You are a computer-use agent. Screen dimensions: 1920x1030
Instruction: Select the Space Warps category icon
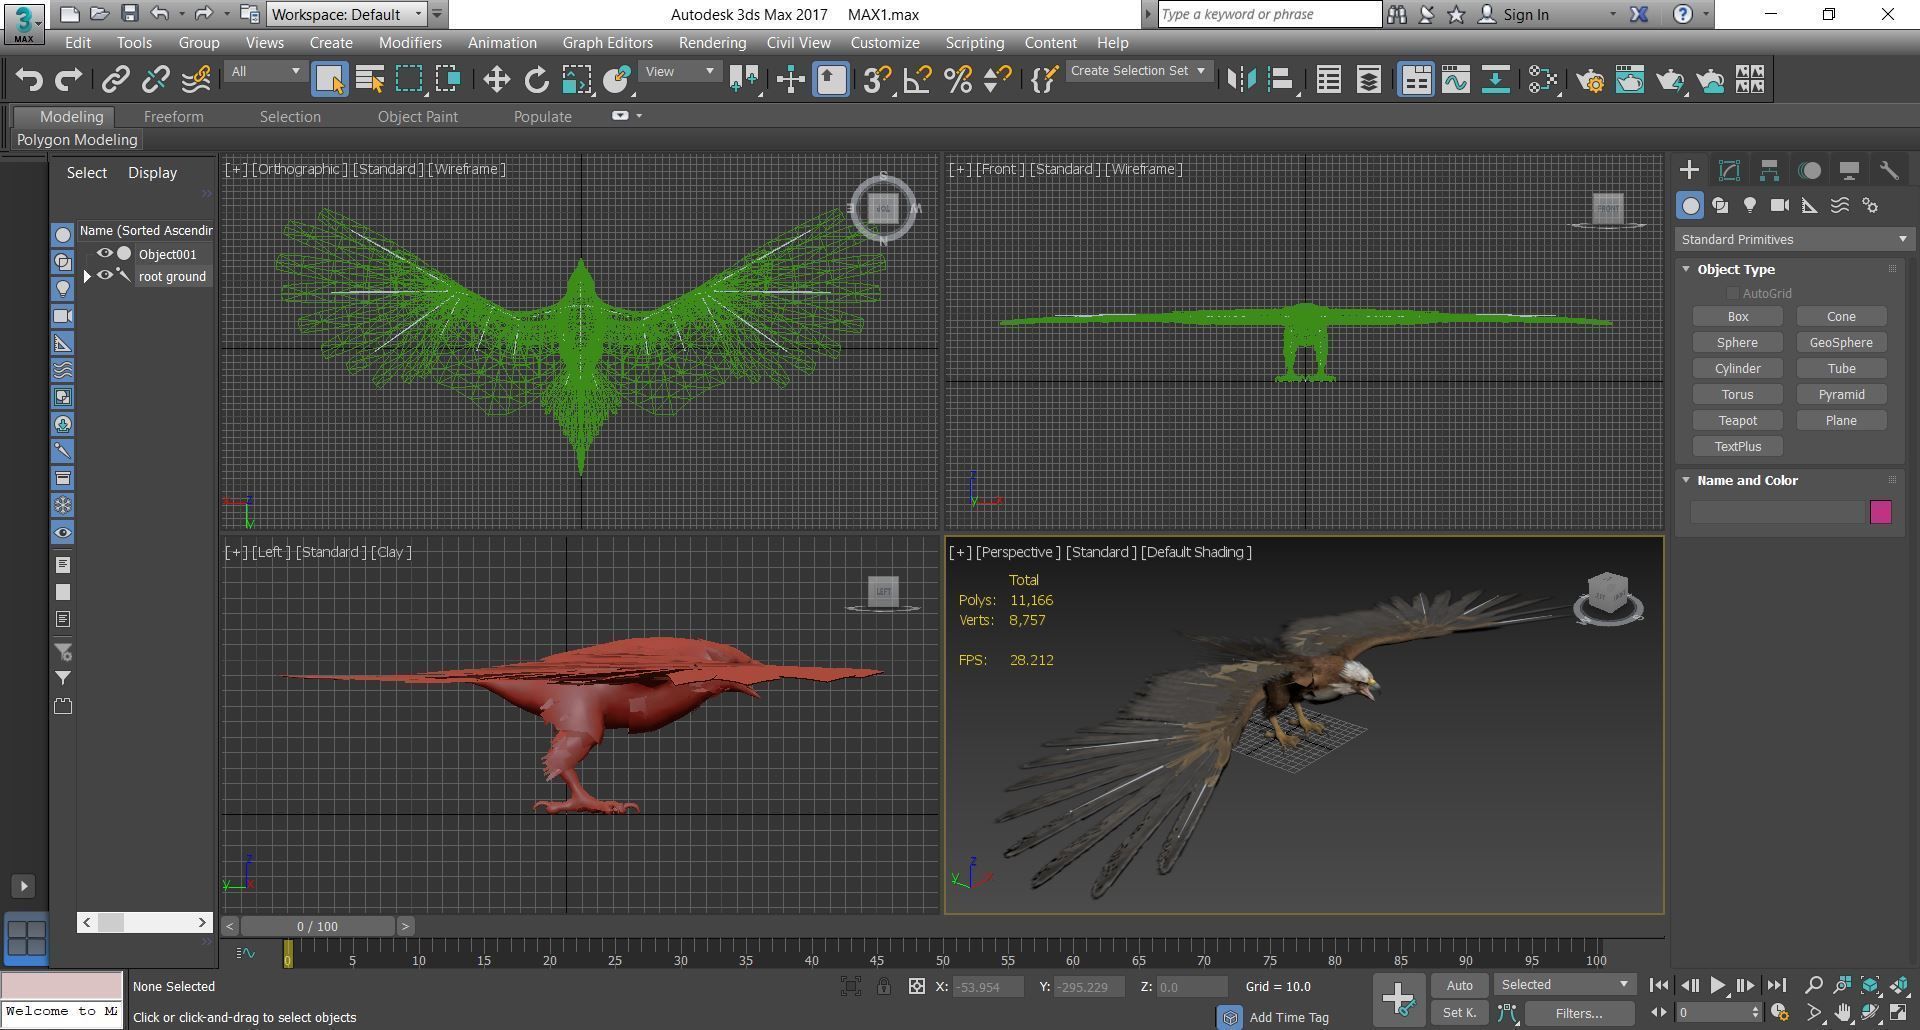pos(1840,205)
